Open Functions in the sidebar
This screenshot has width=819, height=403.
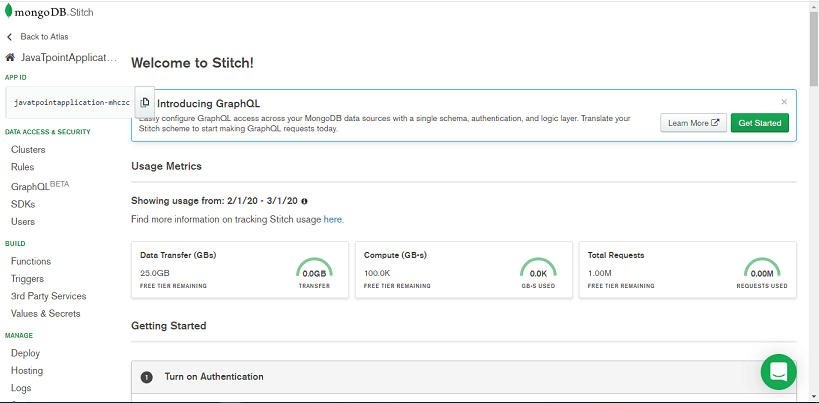point(31,261)
